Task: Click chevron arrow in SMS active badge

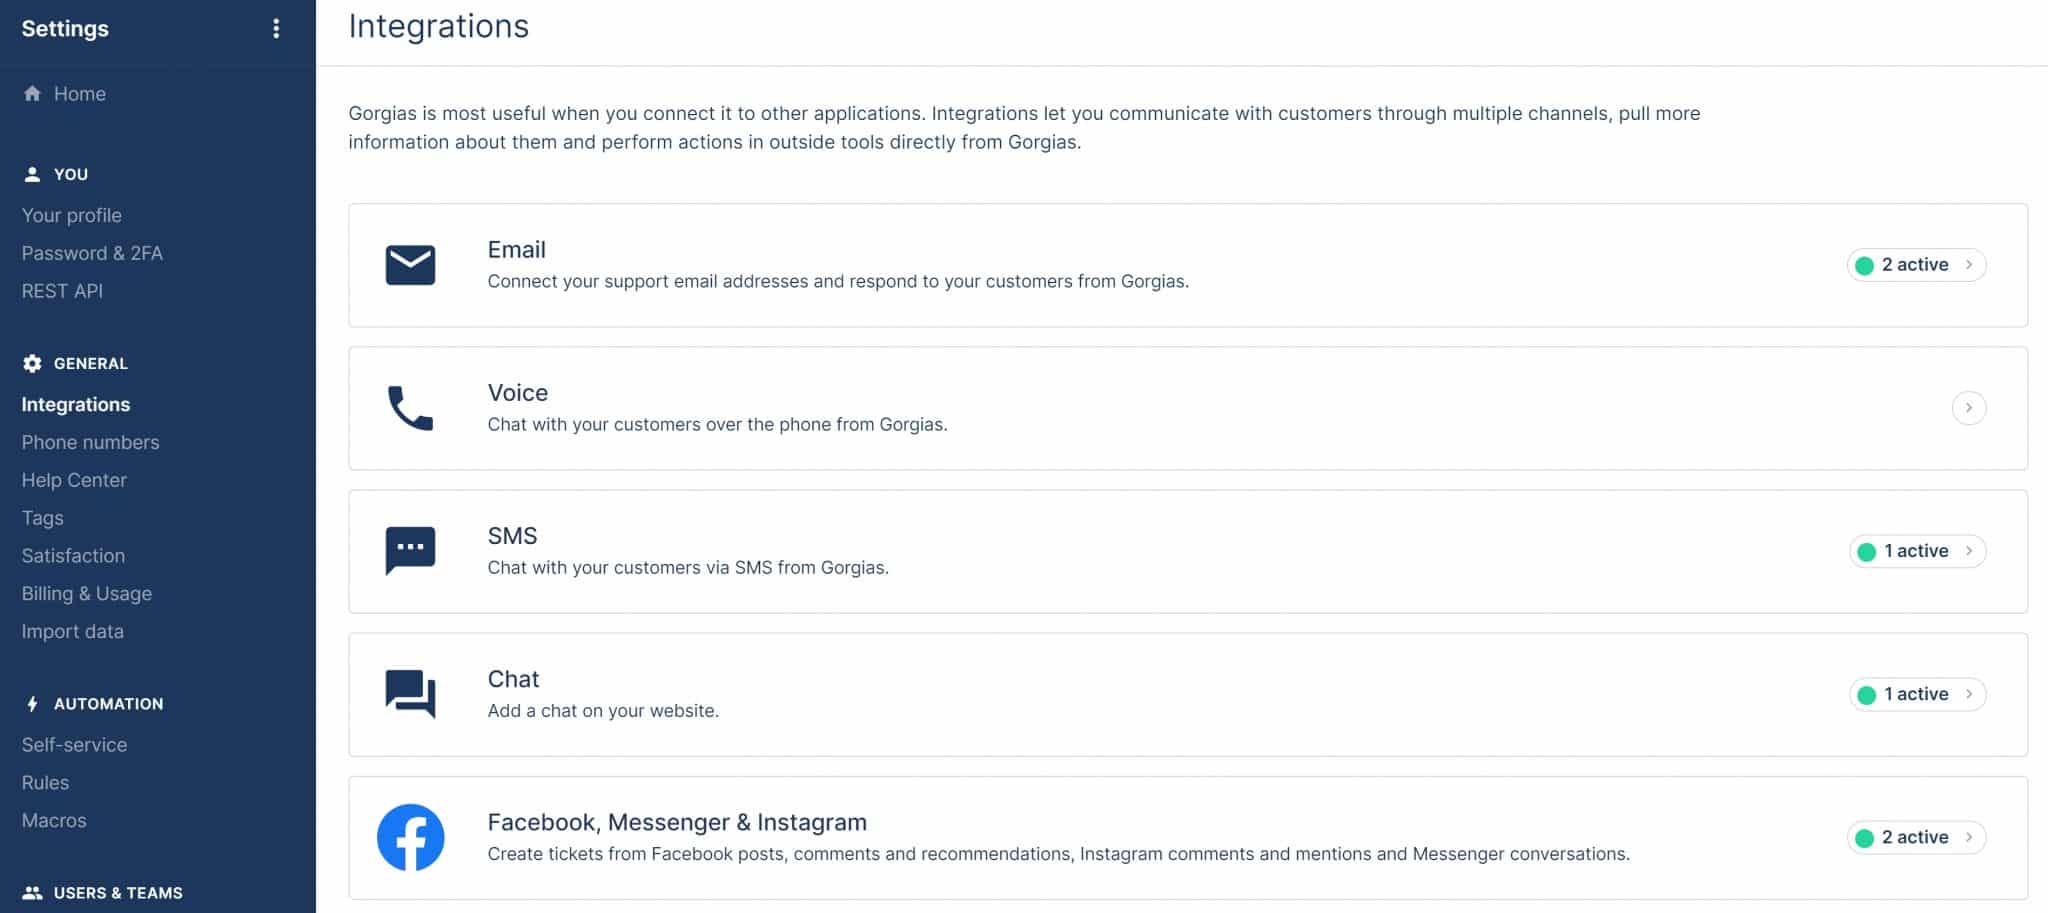Action: coord(1968,551)
